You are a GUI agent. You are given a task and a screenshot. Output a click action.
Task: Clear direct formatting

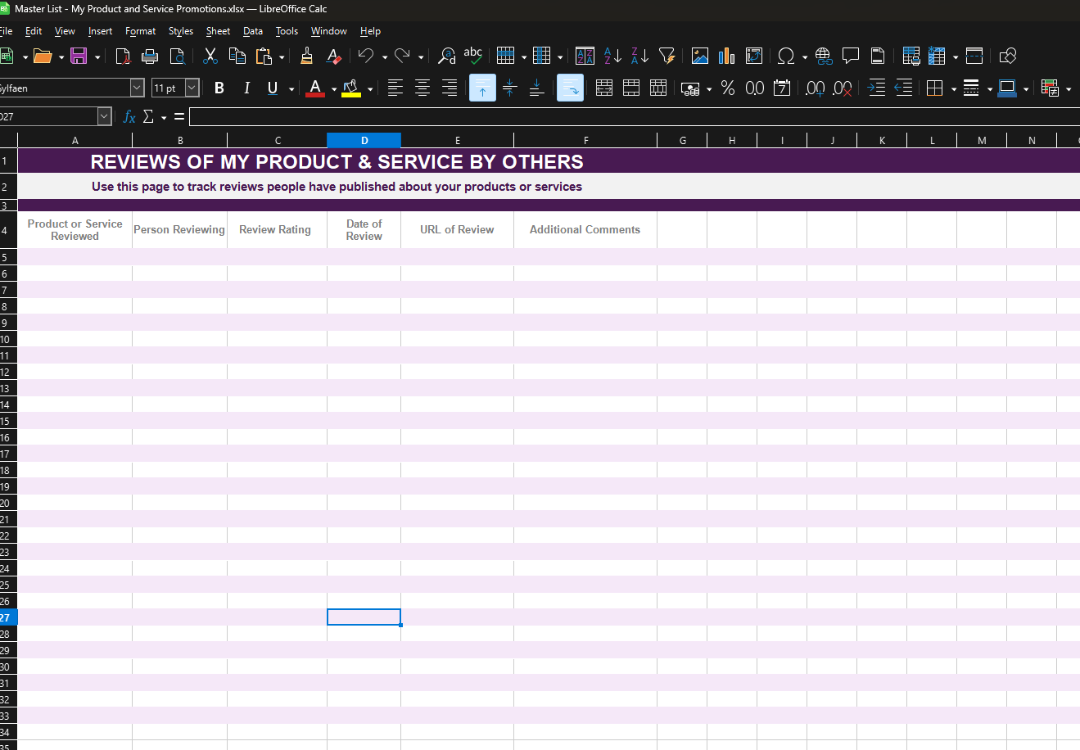point(333,56)
